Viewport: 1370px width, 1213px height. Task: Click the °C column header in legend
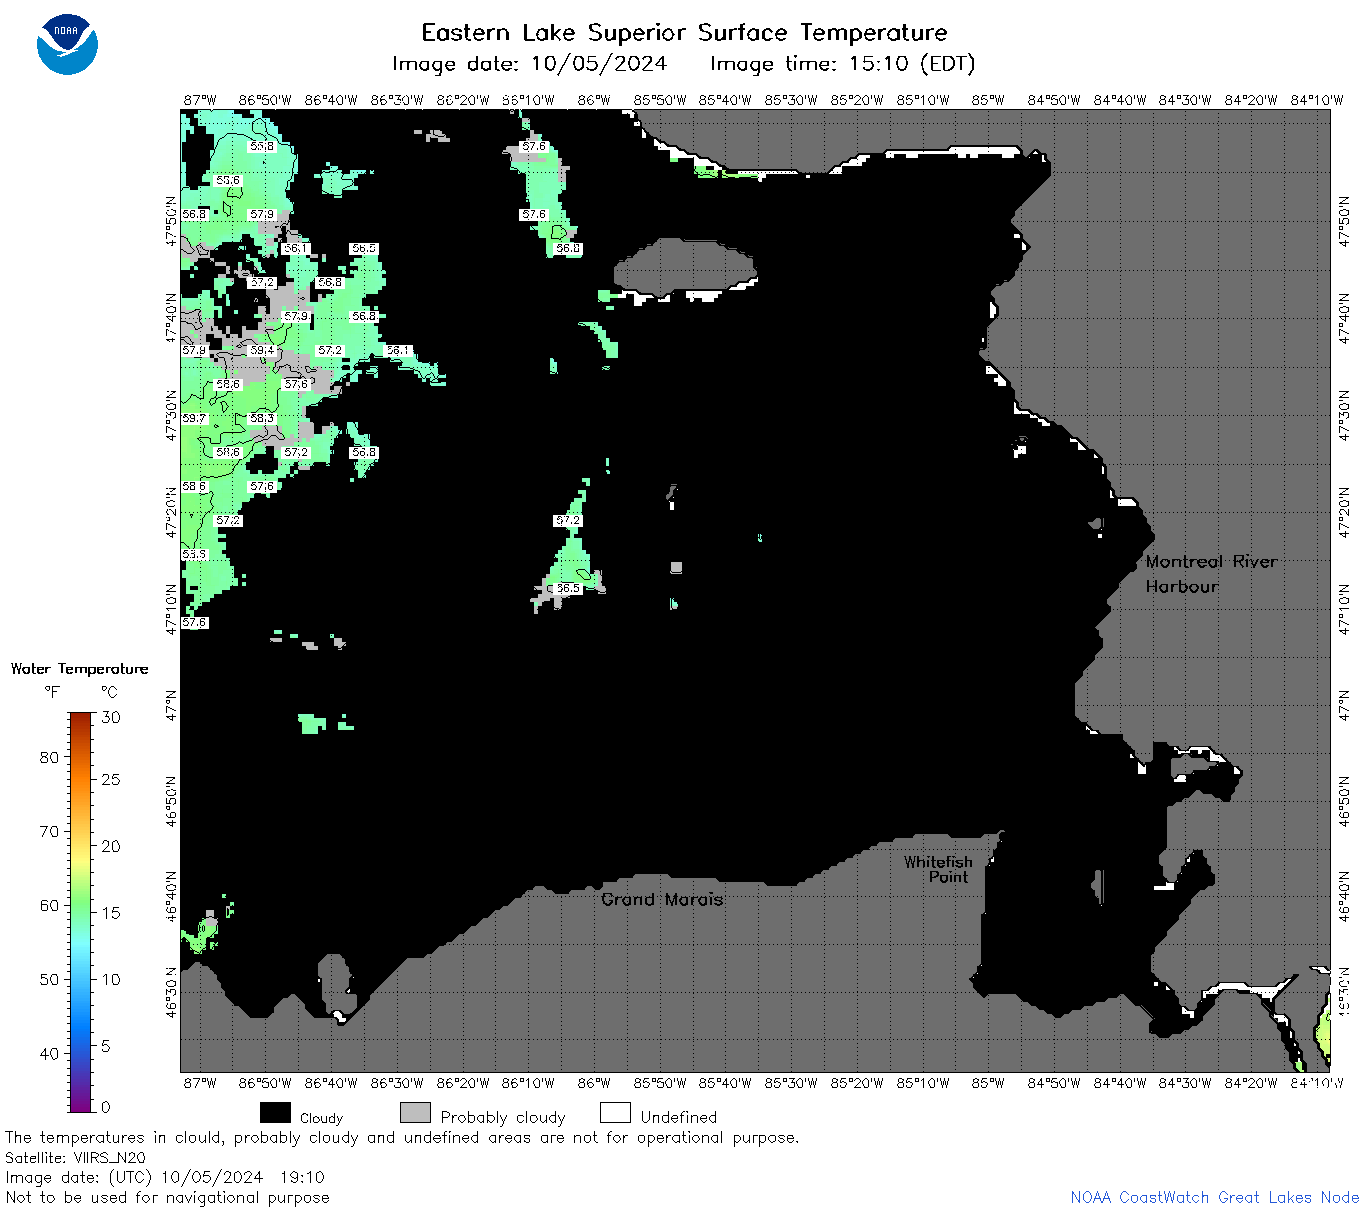pyautogui.click(x=109, y=692)
